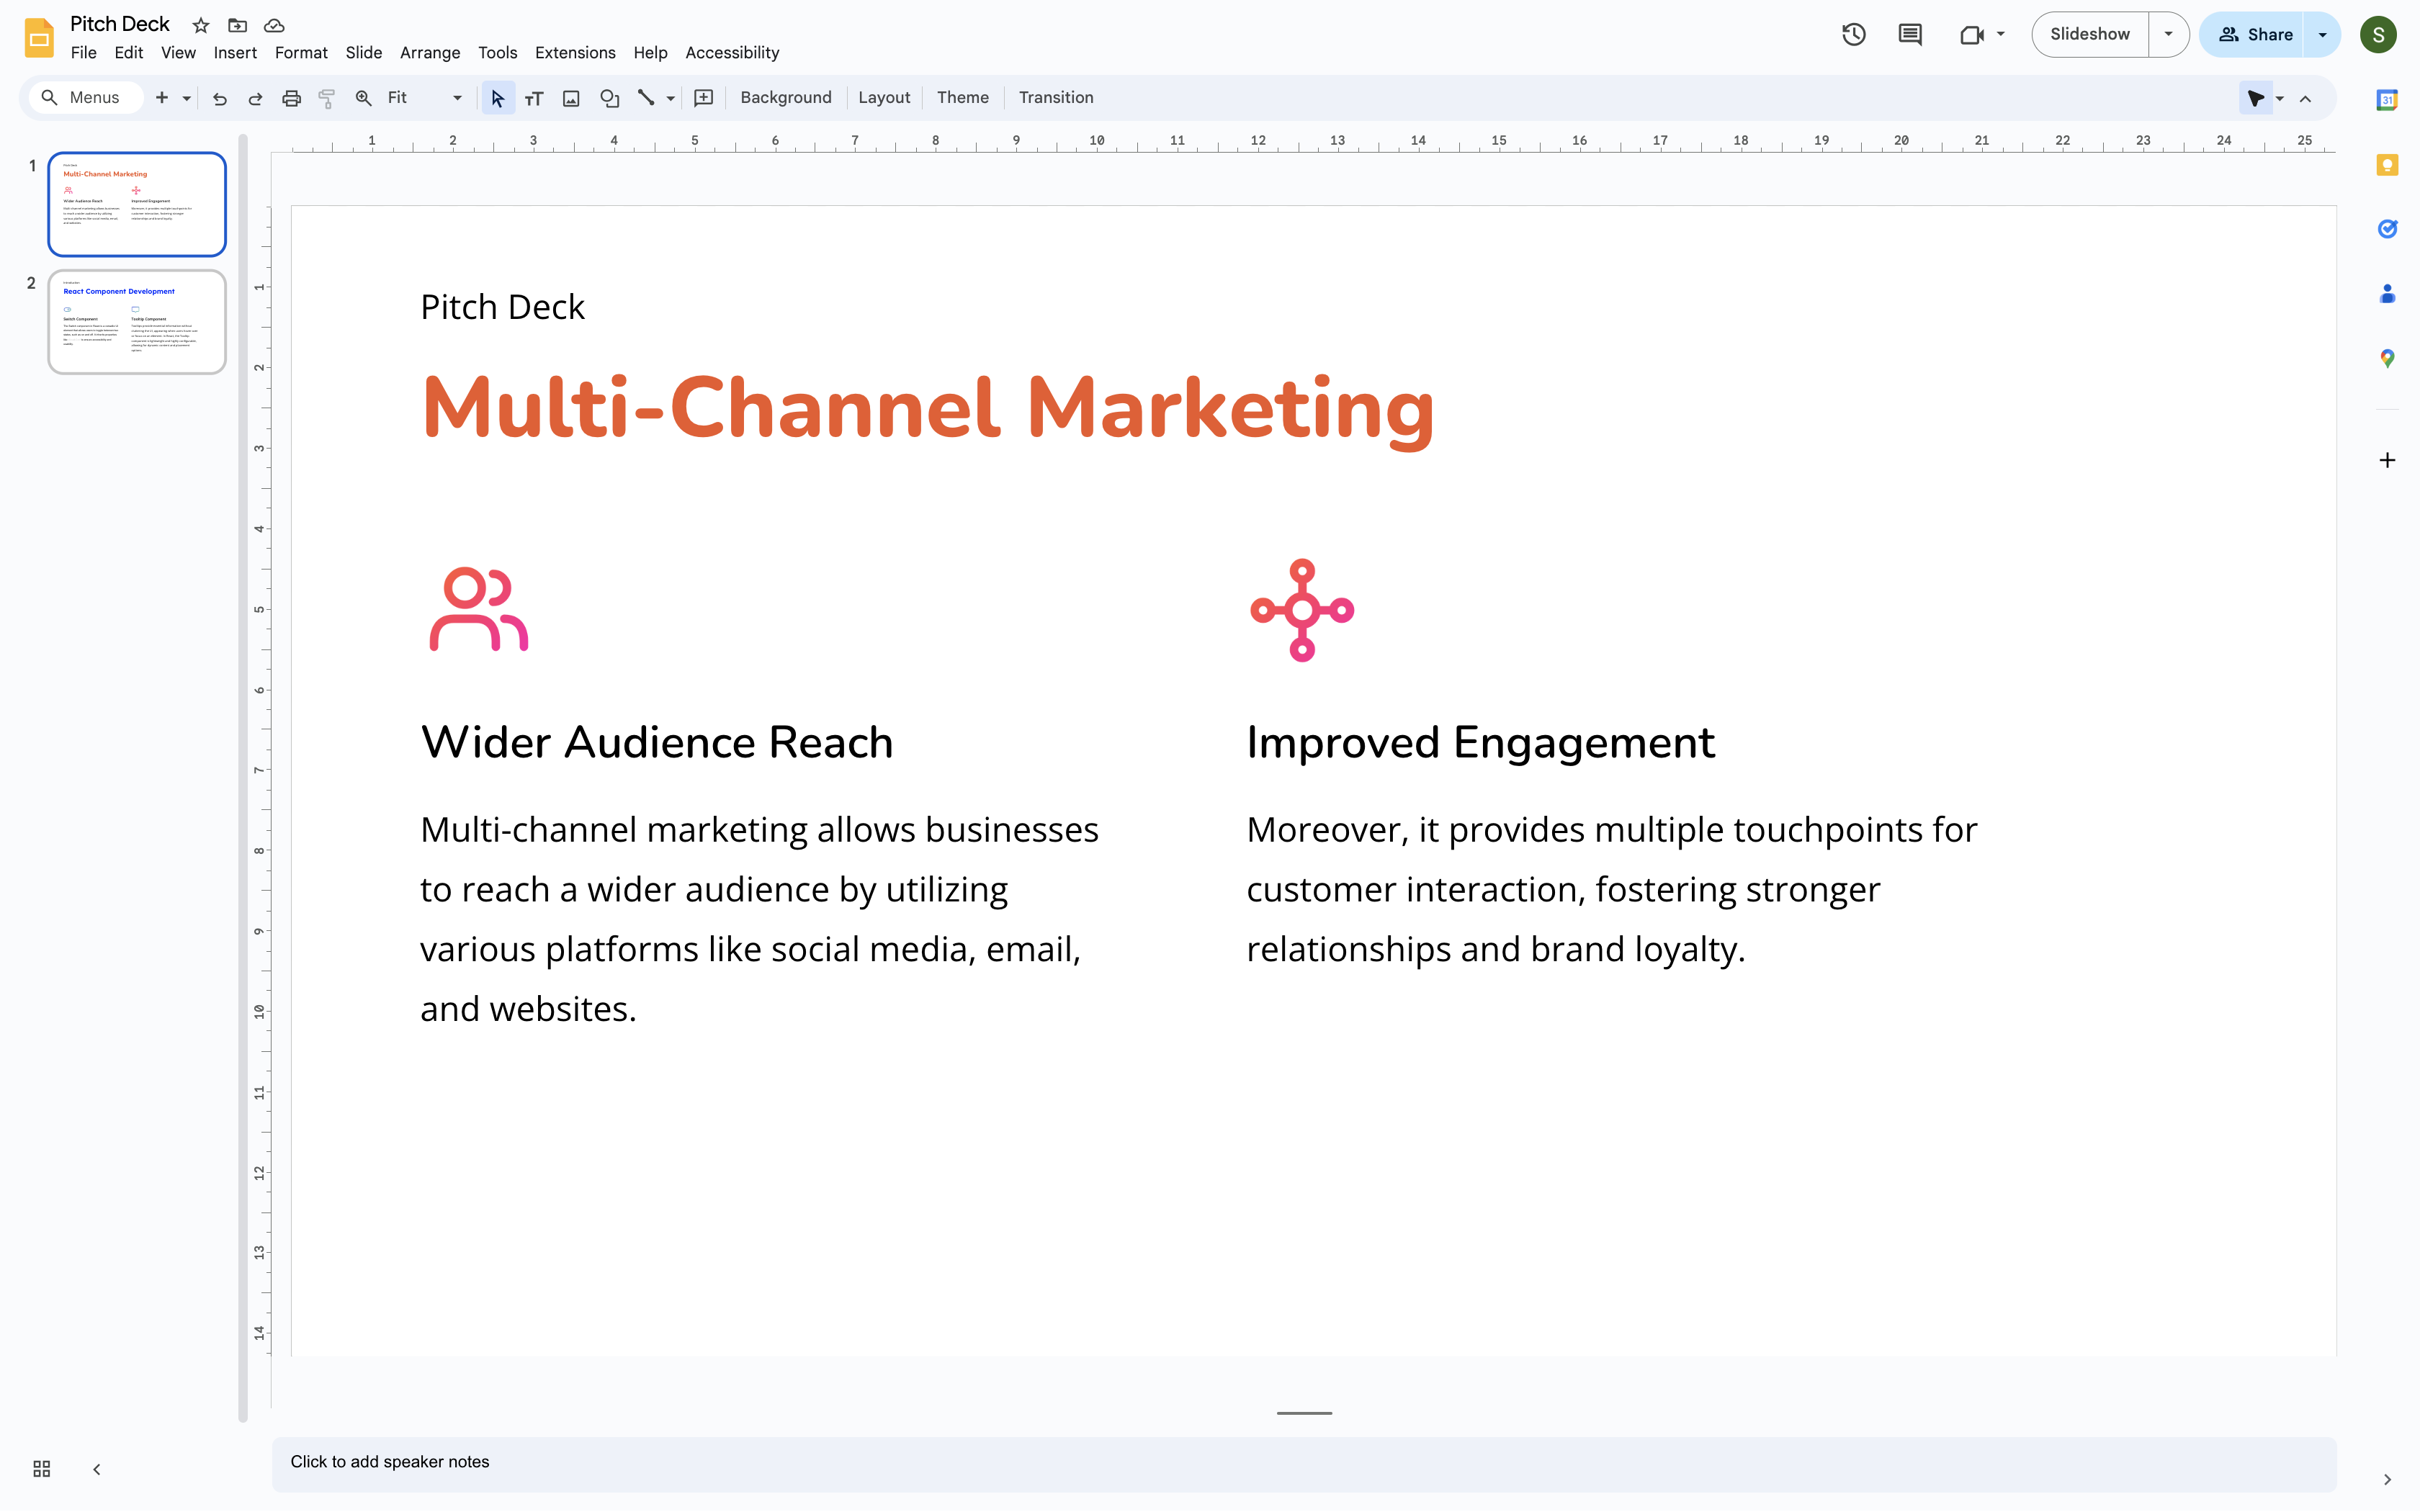
Task: Select the Multi-Channel Marketing slide thumbnail
Action: [x=137, y=204]
